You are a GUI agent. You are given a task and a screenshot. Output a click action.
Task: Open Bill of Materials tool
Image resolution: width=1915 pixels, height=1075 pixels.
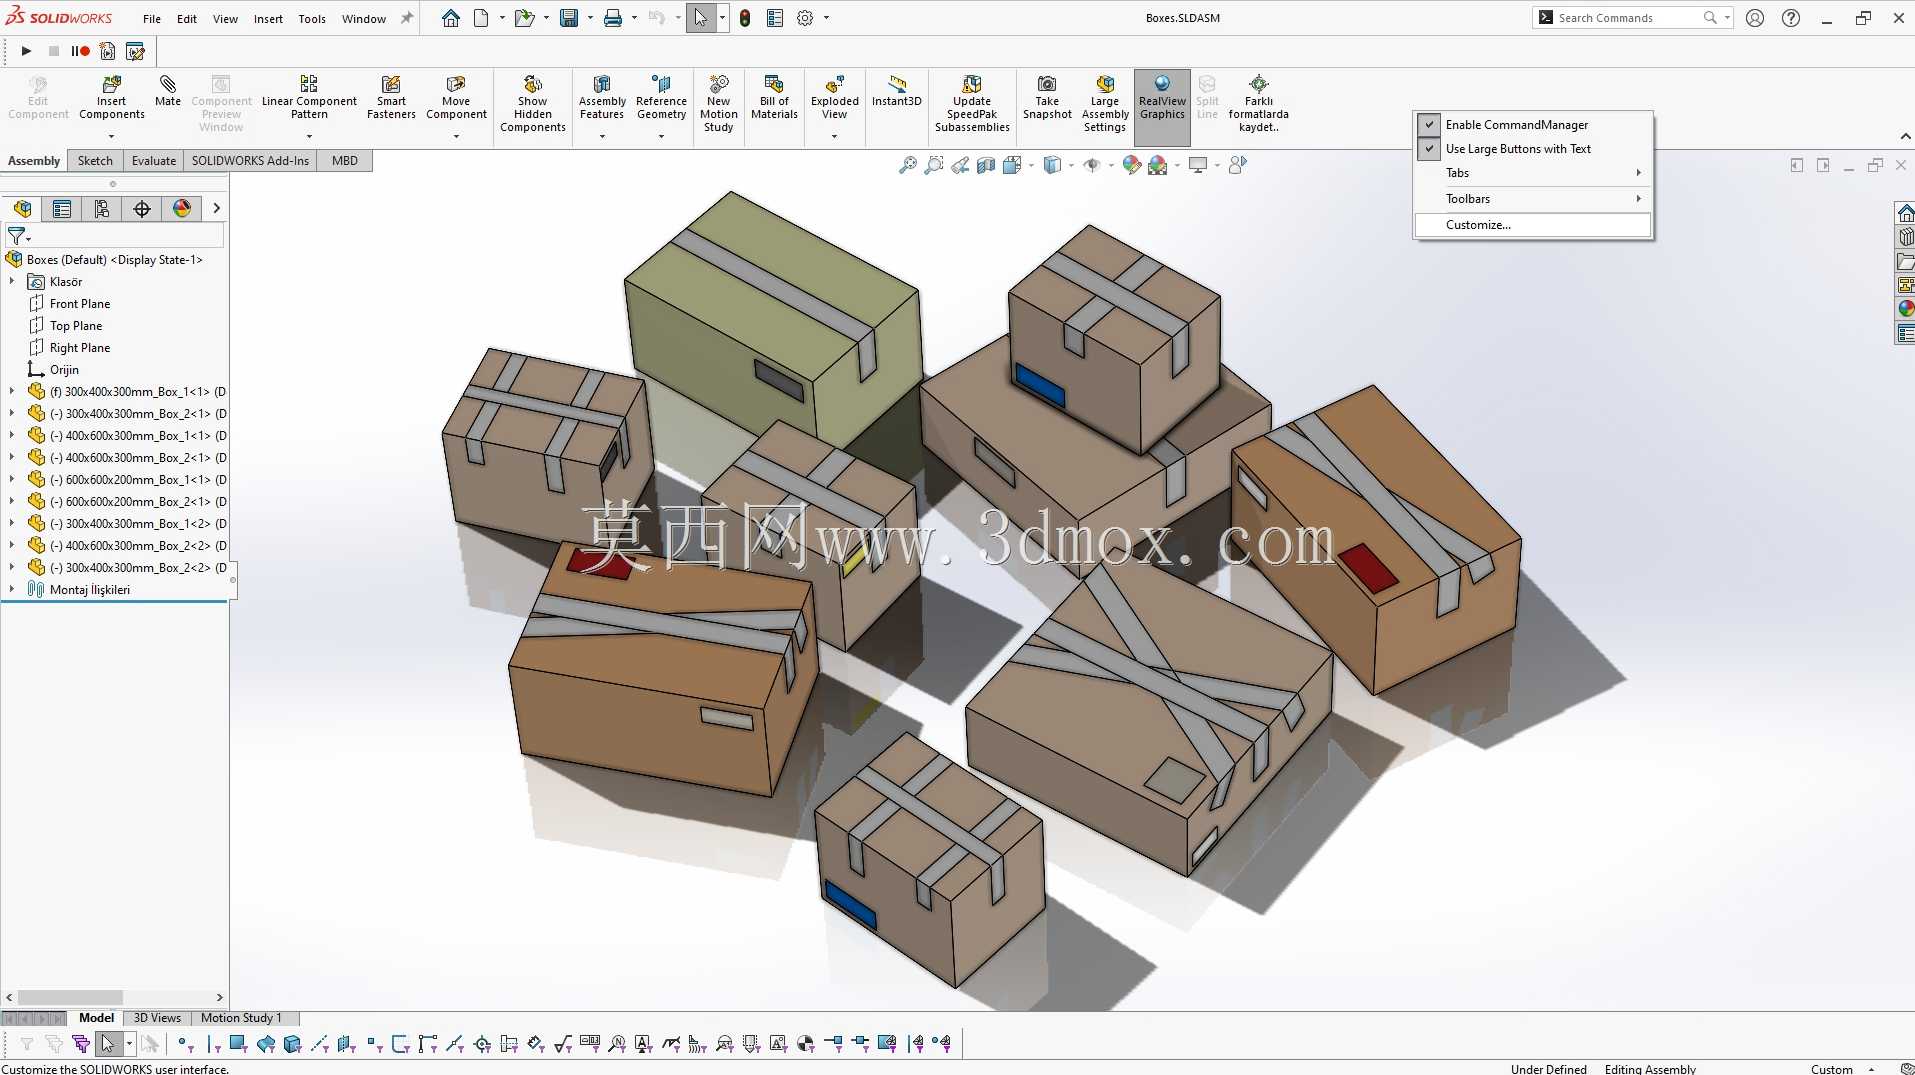774,98
